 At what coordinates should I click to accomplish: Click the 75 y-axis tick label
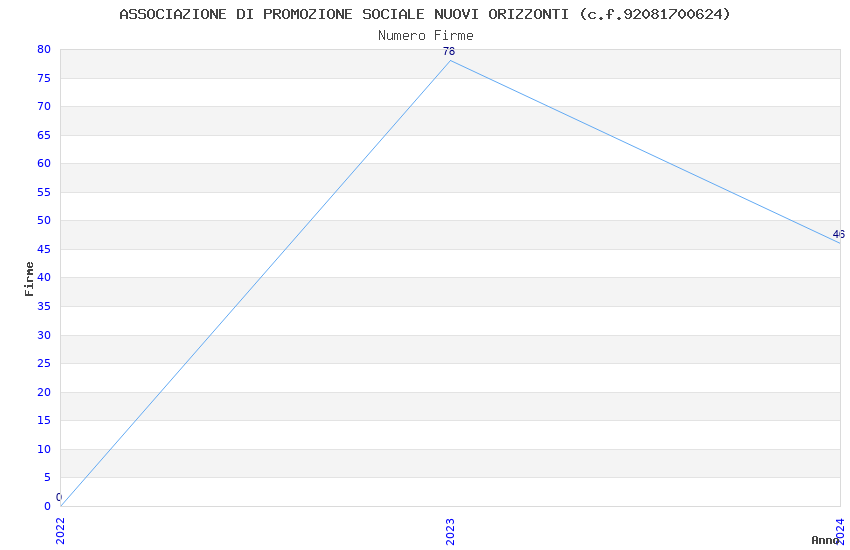(44, 78)
